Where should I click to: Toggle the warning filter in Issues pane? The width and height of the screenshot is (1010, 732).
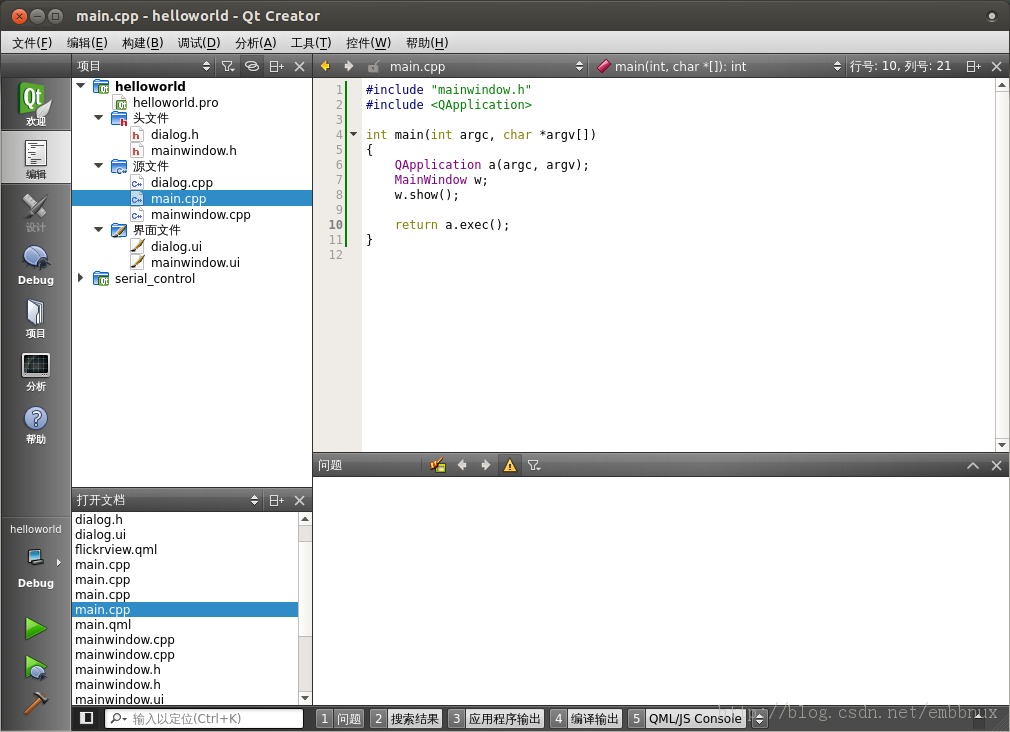coord(510,465)
